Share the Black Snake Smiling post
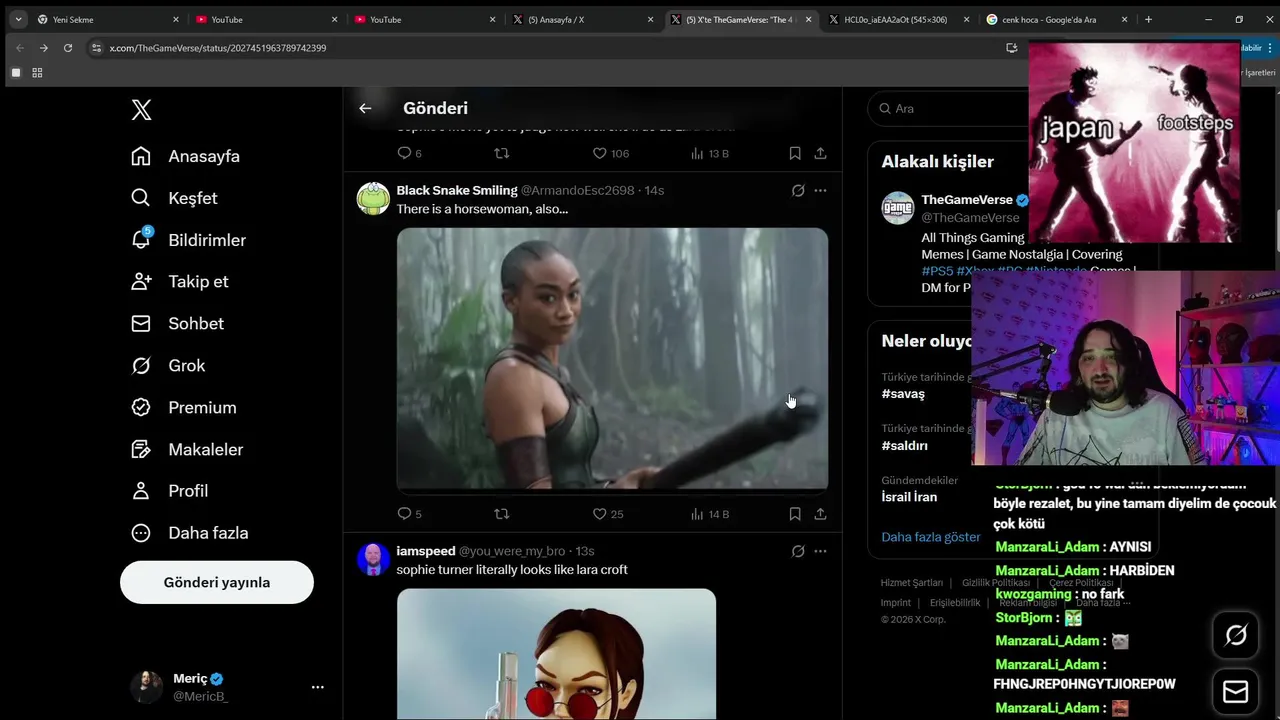Image resolution: width=1280 pixels, height=720 pixels. tap(820, 514)
